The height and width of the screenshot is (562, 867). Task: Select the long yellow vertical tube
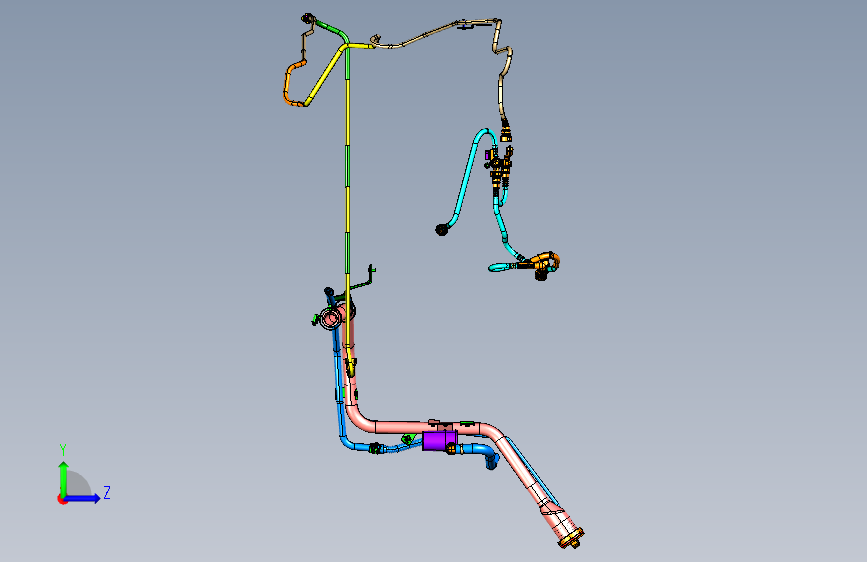[x=348, y=221]
